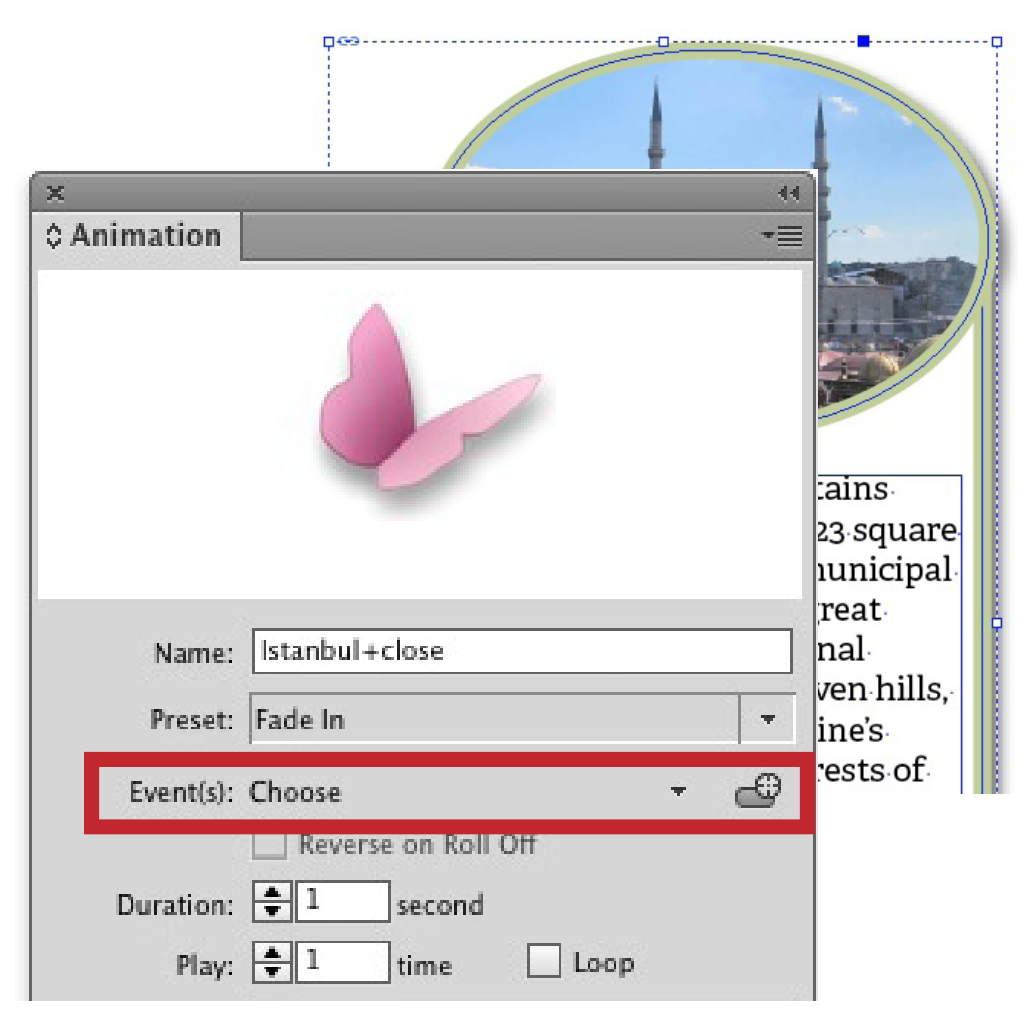1030x1032 pixels.
Task: Close the Animation panel
Action: tap(55, 193)
